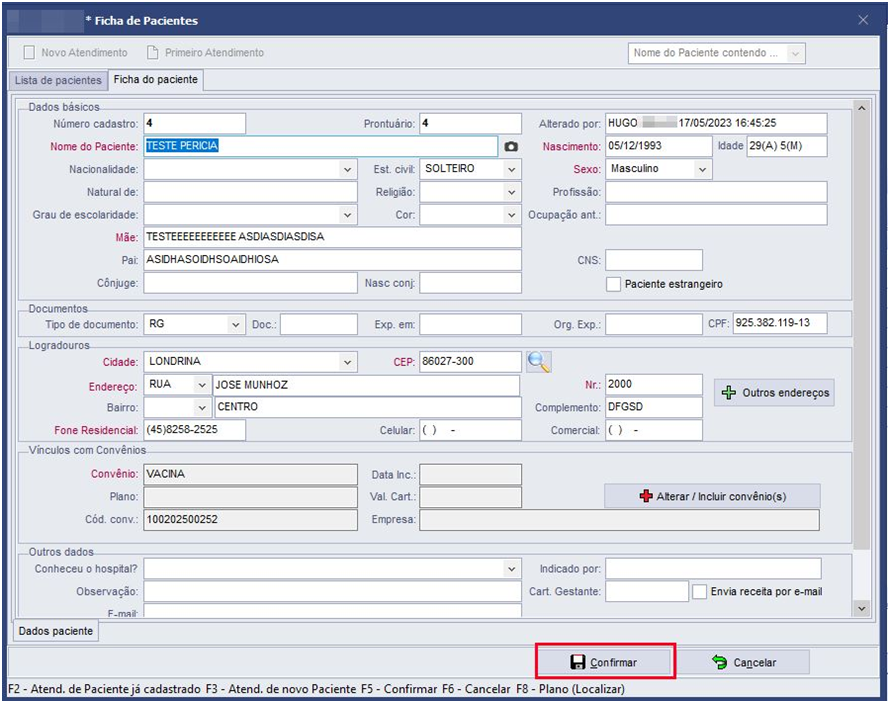Expand the Cidade LONDRINA dropdown
This screenshot has height=703, width=890.
point(347,362)
